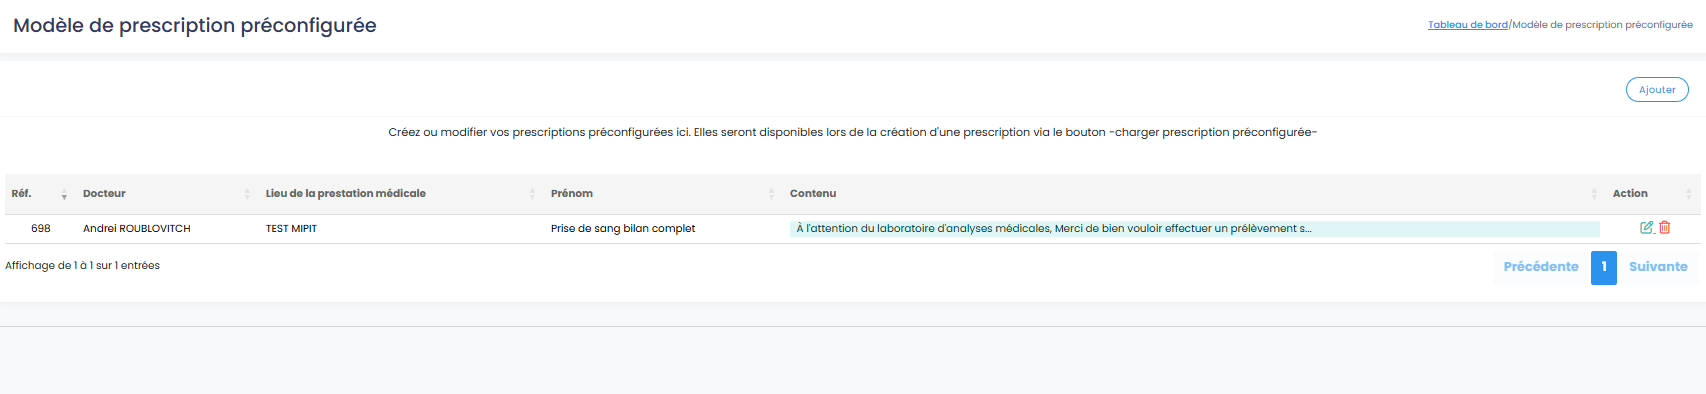The height and width of the screenshot is (394, 1706).
Task: Edit prescription template 698
Action: (x=1646, y=228)
